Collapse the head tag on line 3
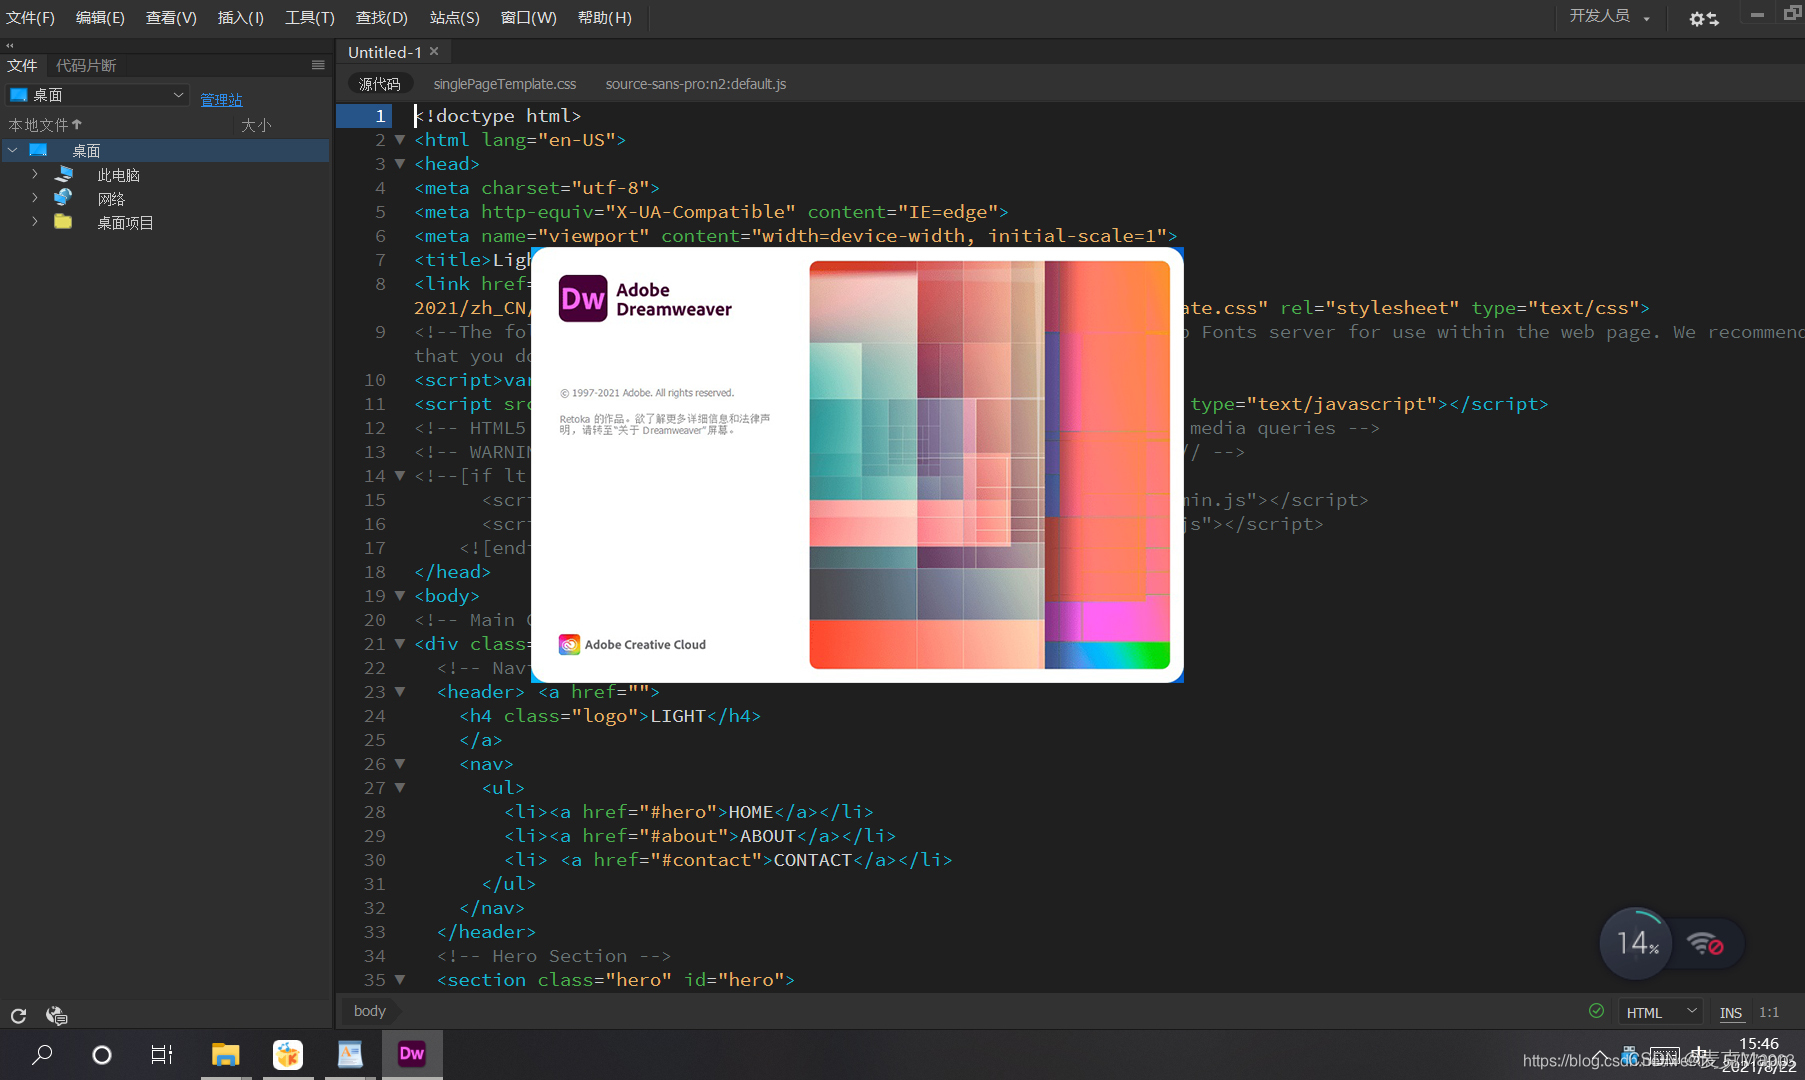Viewport: 1805px width, 1080px height. point(400,164)
